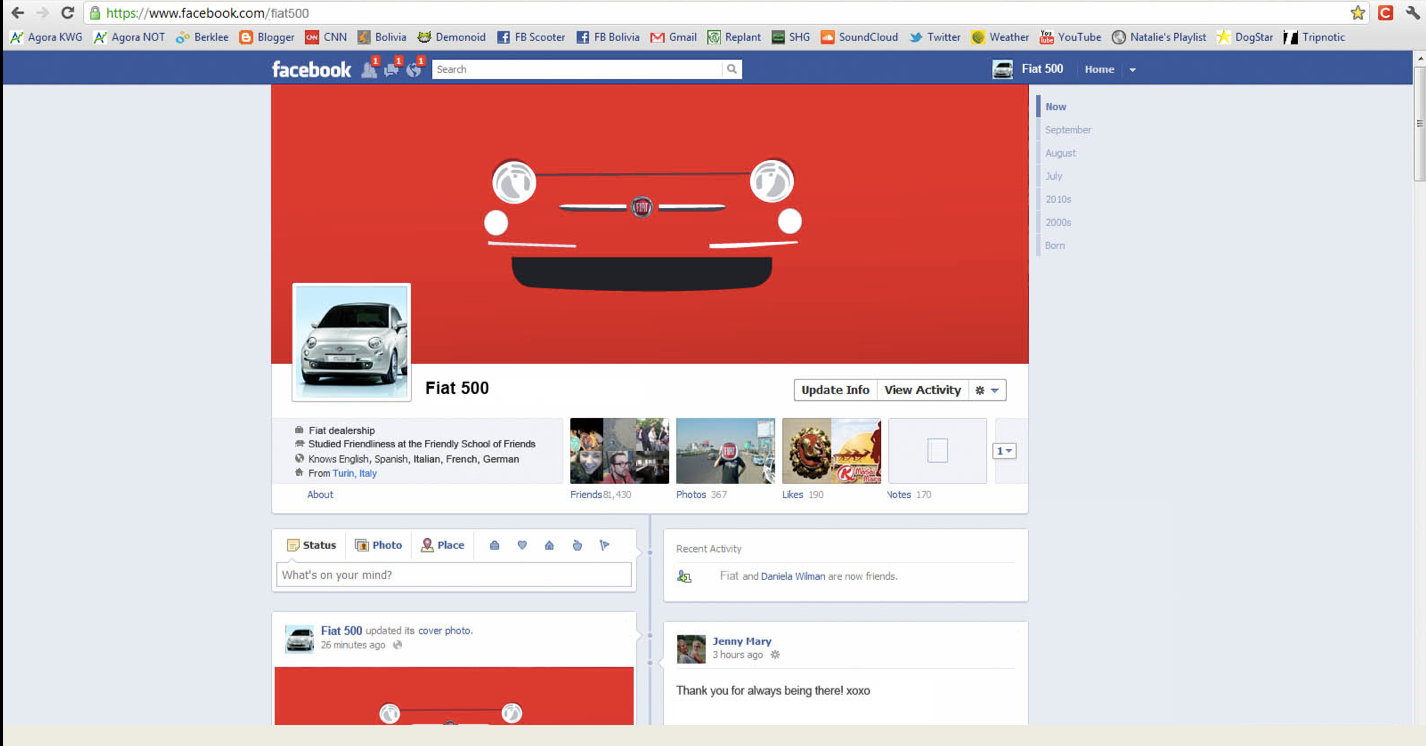This screenshot has width=1426, height=746.
Task: Open Daniela Wilman's profile link
Action: pyautogui.click(x=793, y=576)
